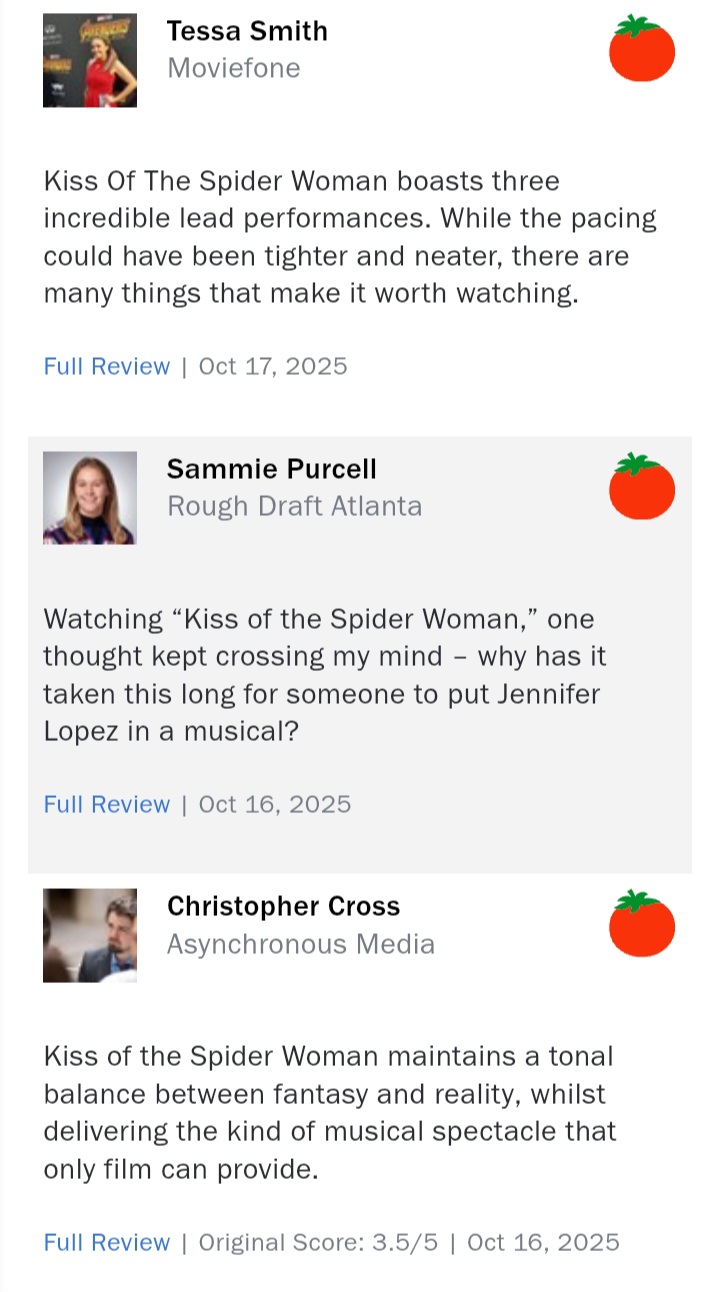The width and height of the screenshot is (720, 1292).
Task: Go to Sammie Purcell's critic page
Action: pyautogui.click(x=271, y=469)
